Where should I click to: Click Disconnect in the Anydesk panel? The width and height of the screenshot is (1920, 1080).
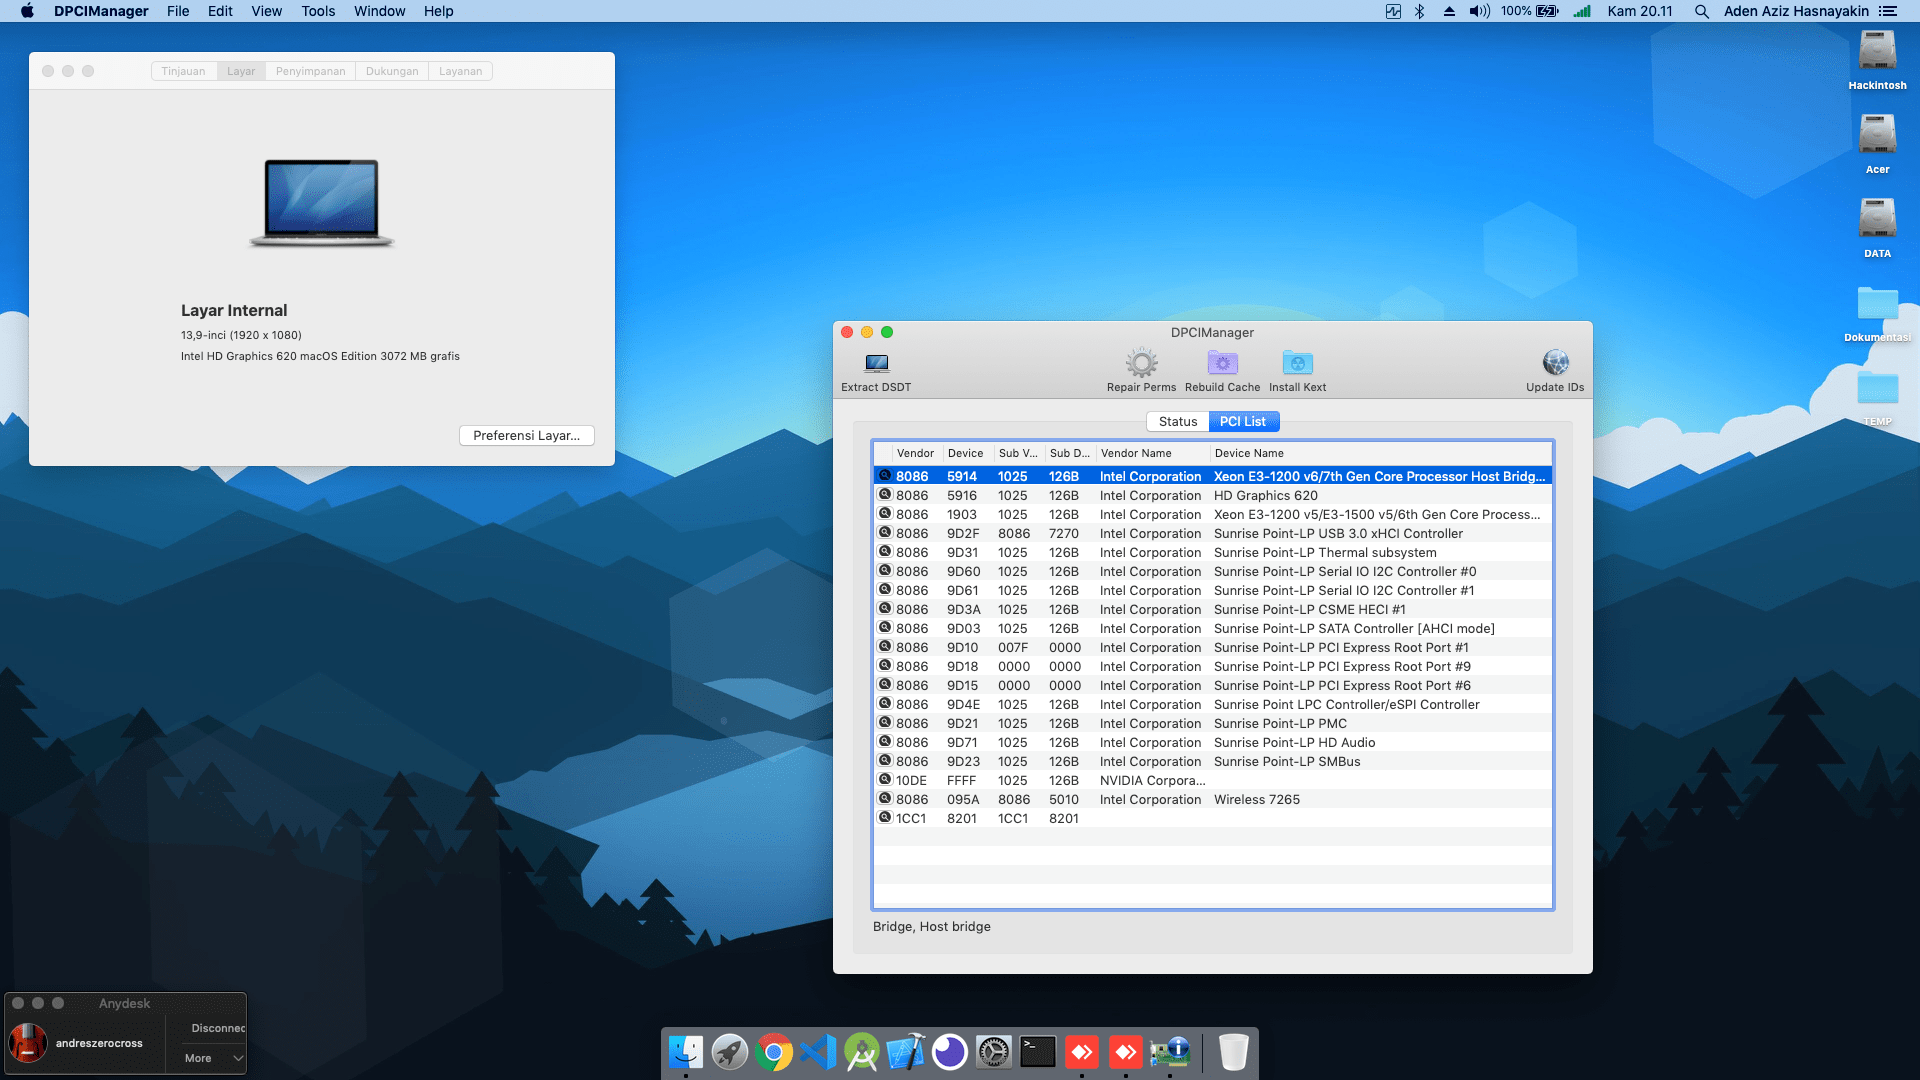tap(218, 1028)
